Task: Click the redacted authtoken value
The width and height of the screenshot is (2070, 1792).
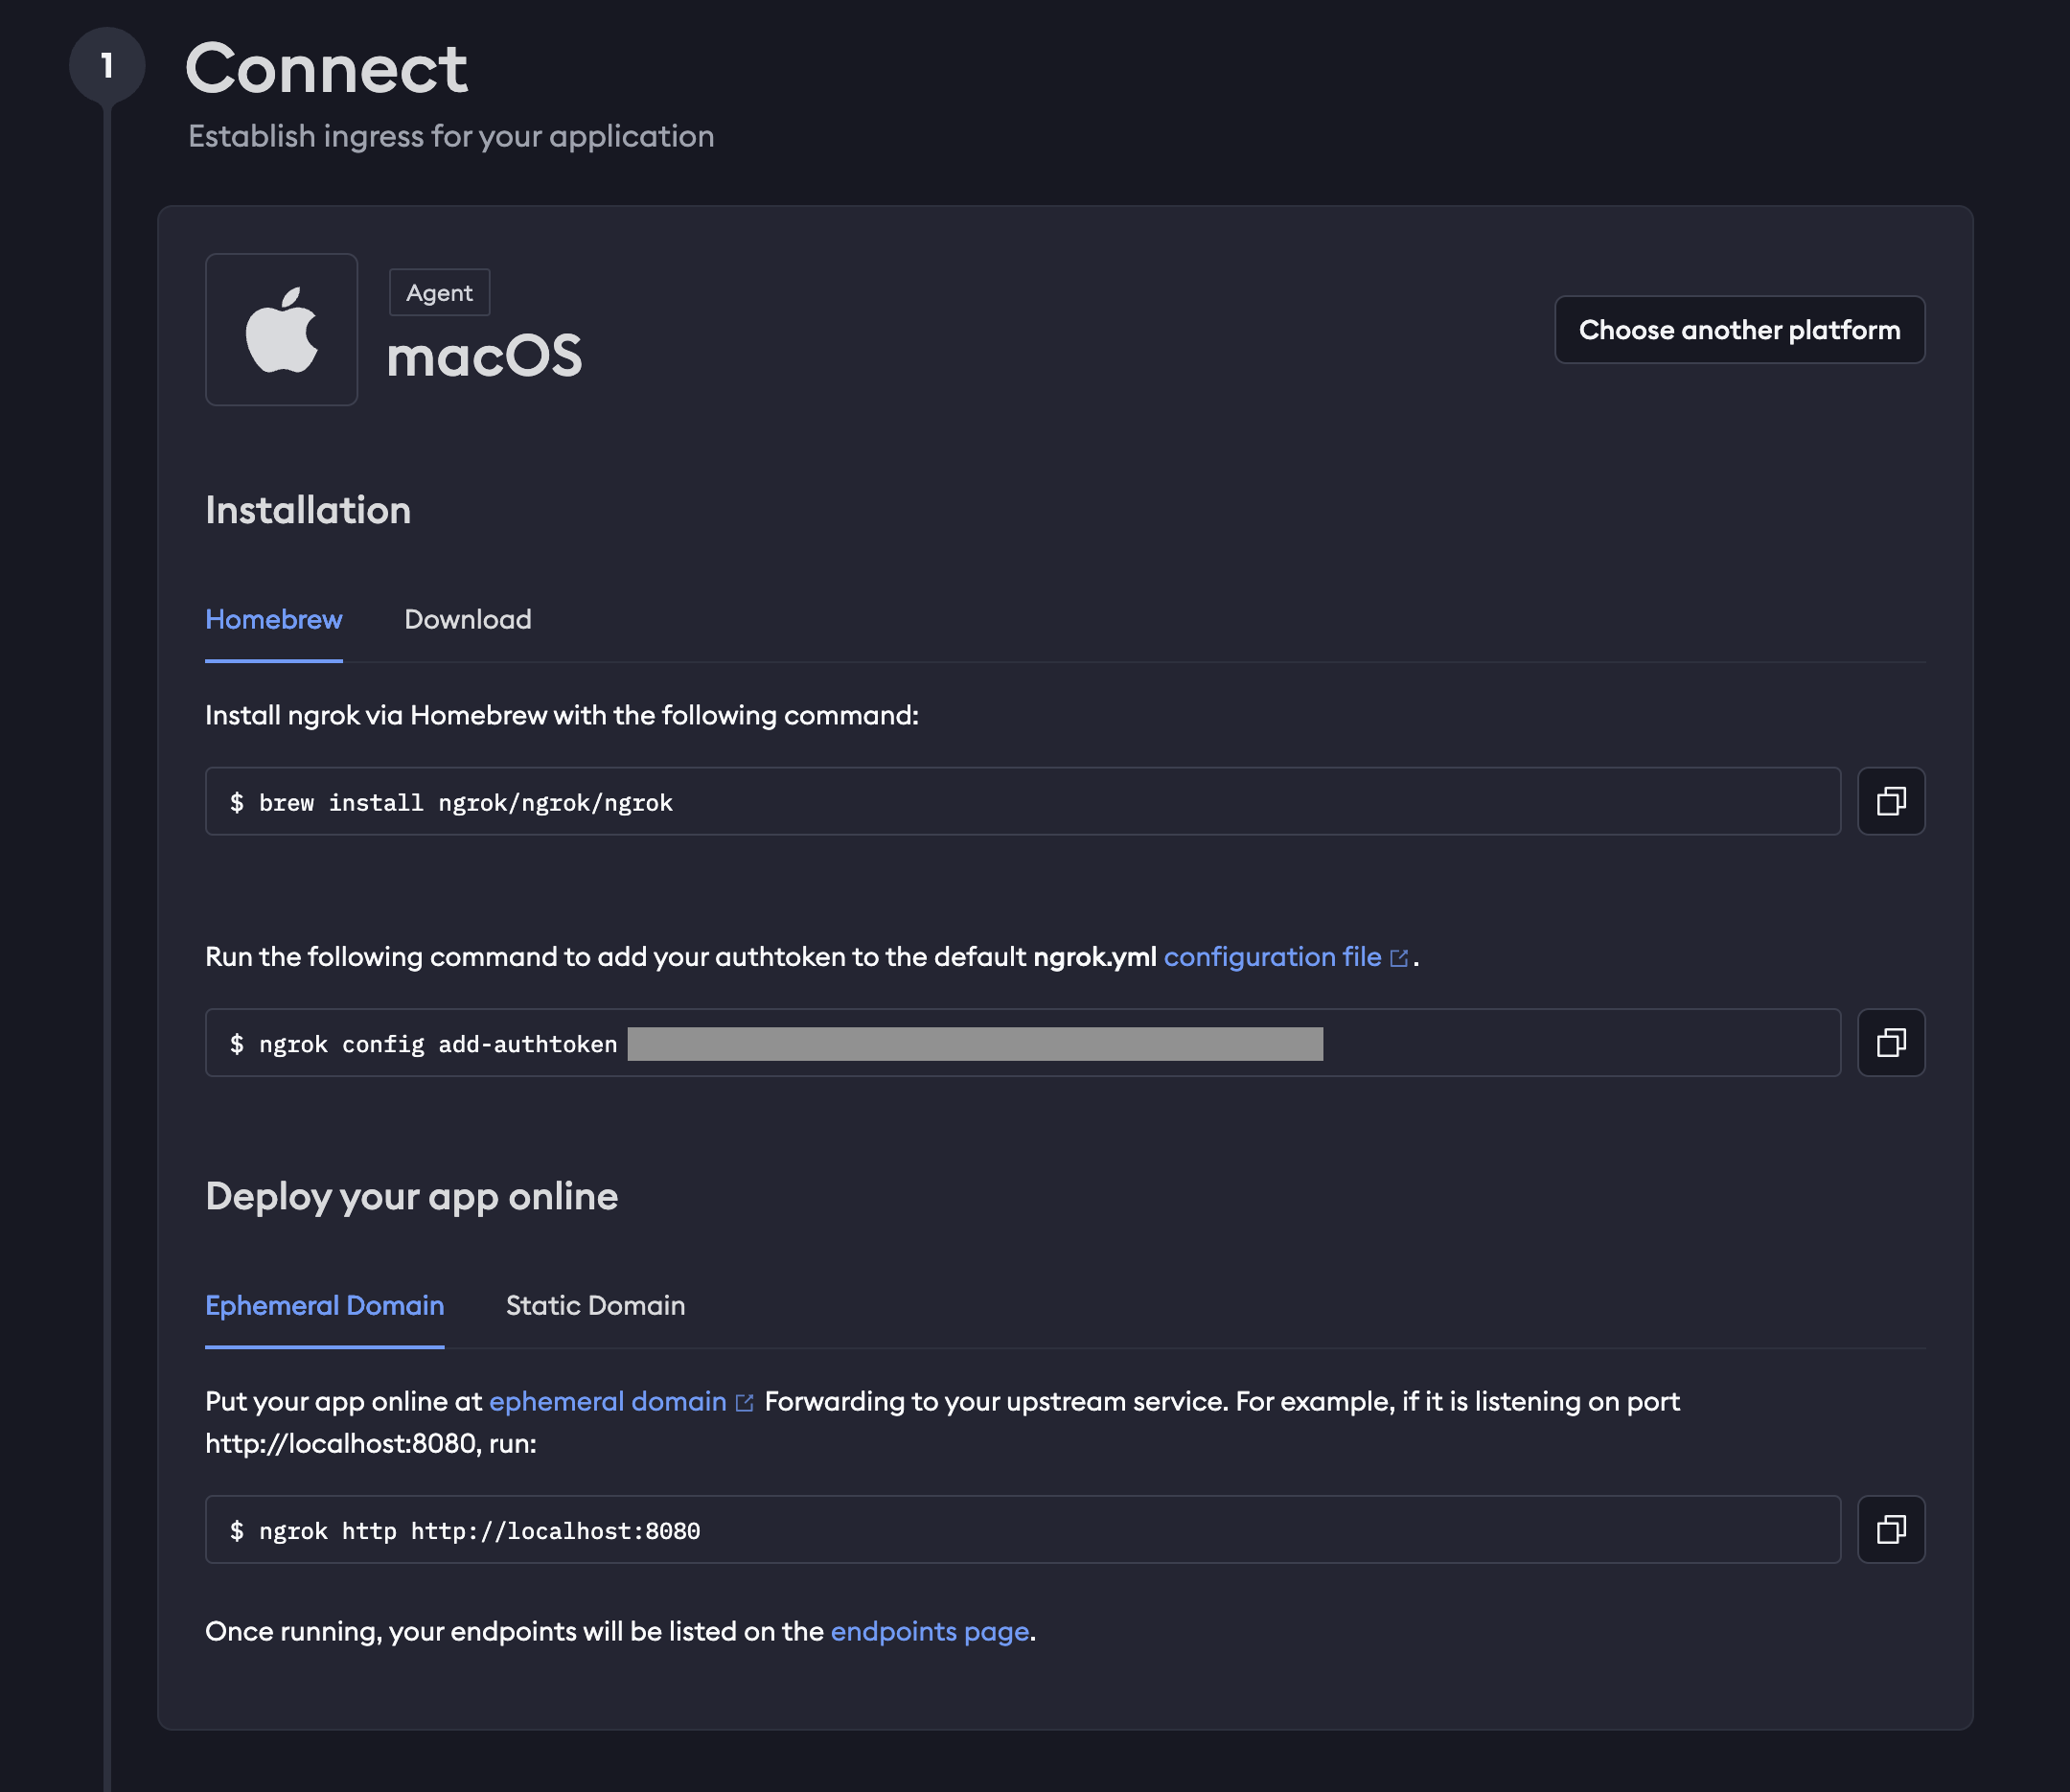Action: pyautogui.click(x=974, y=1044)
